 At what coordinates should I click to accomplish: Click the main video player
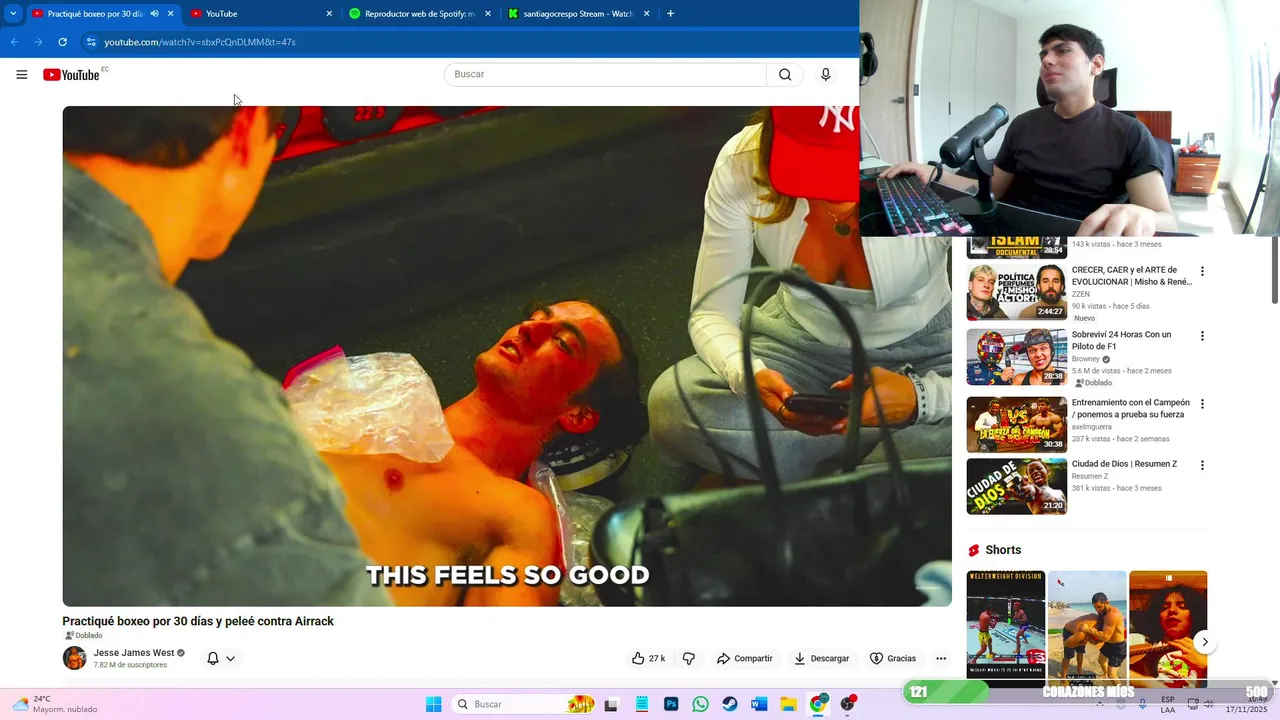[507, 356]
